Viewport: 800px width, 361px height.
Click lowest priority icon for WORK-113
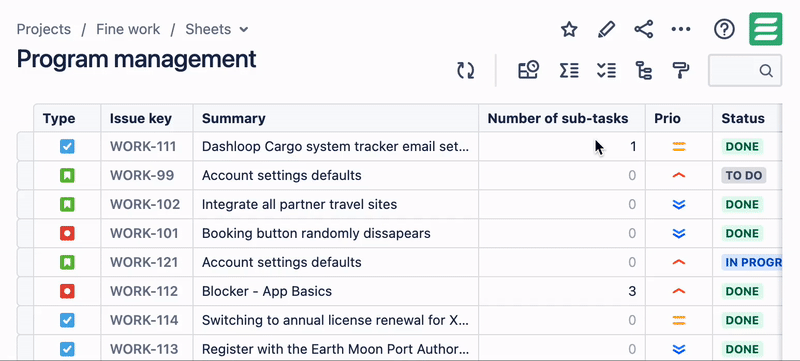click(679, 349)
